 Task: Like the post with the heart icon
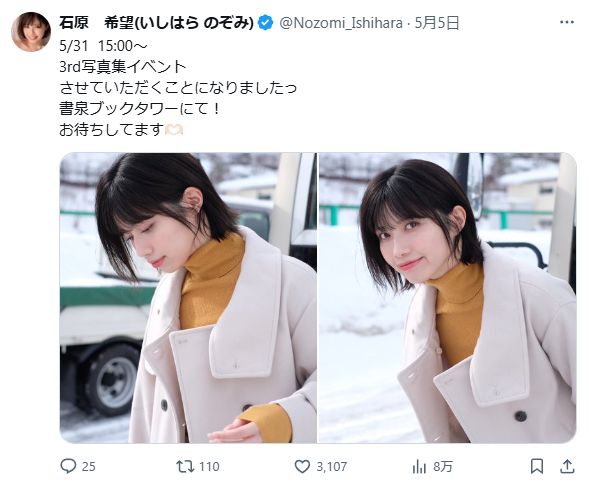click(x=302, y=466)
